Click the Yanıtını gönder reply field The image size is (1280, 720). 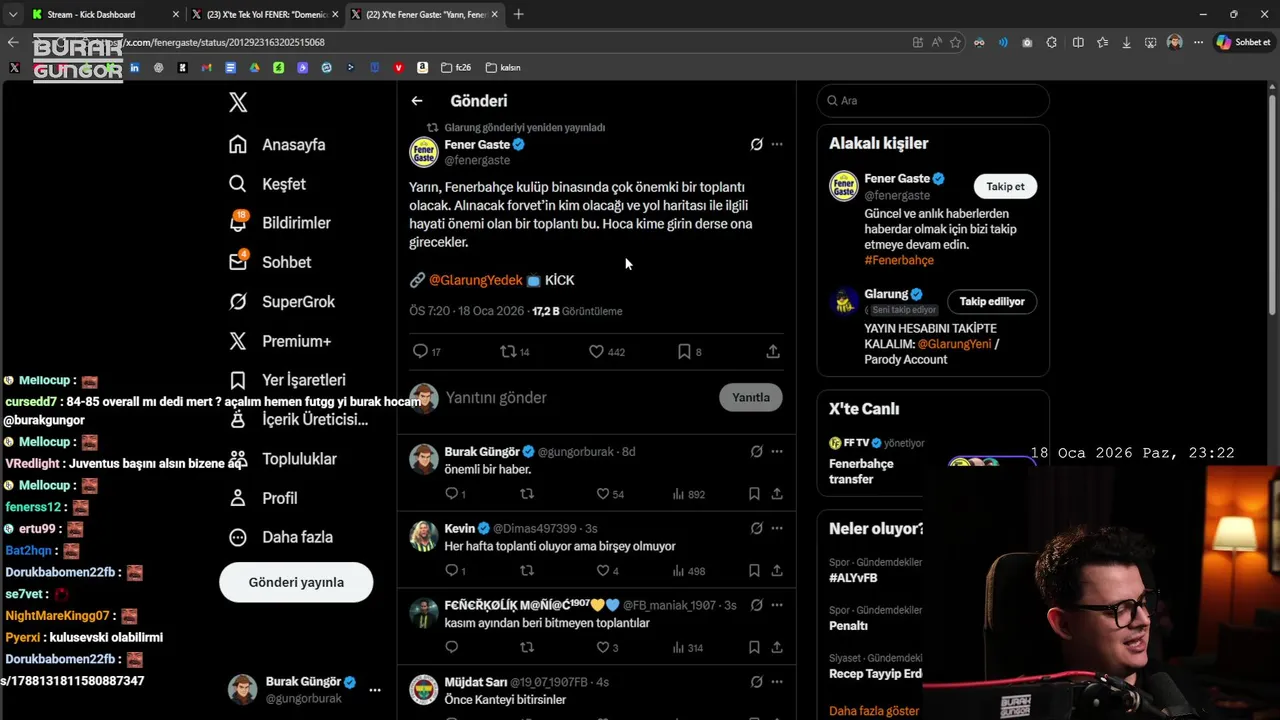576,397
